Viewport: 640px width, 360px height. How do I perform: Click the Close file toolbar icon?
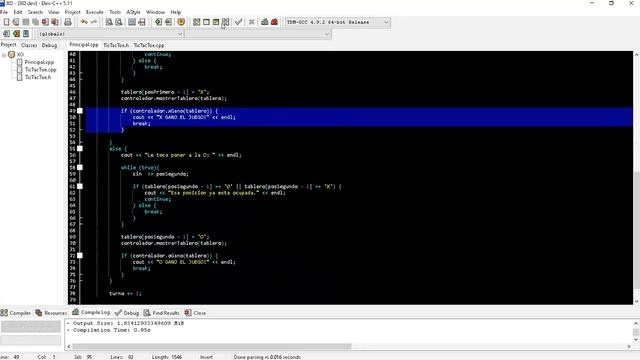pyautogui.click(x=45, y=22)
